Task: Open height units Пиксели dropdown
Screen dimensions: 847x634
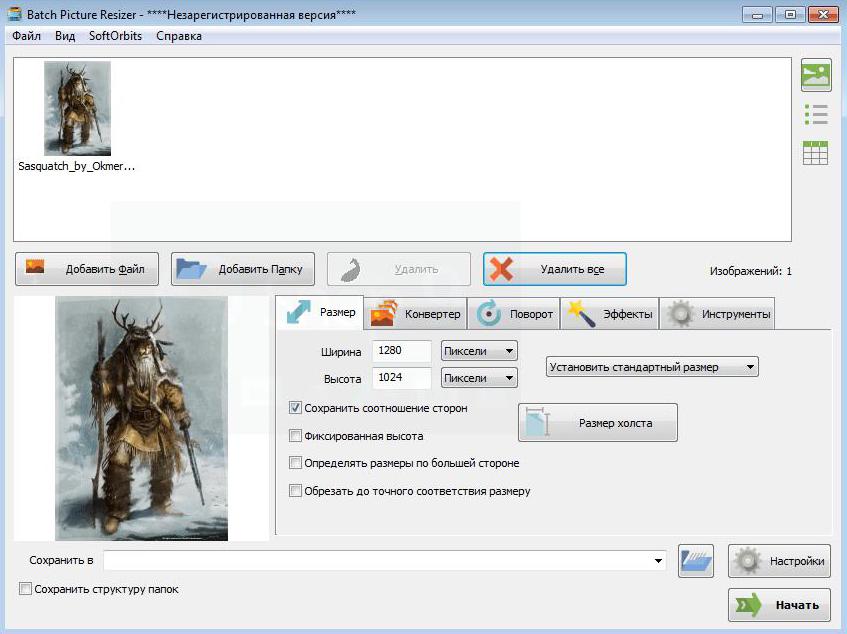Action: point(479,378)
